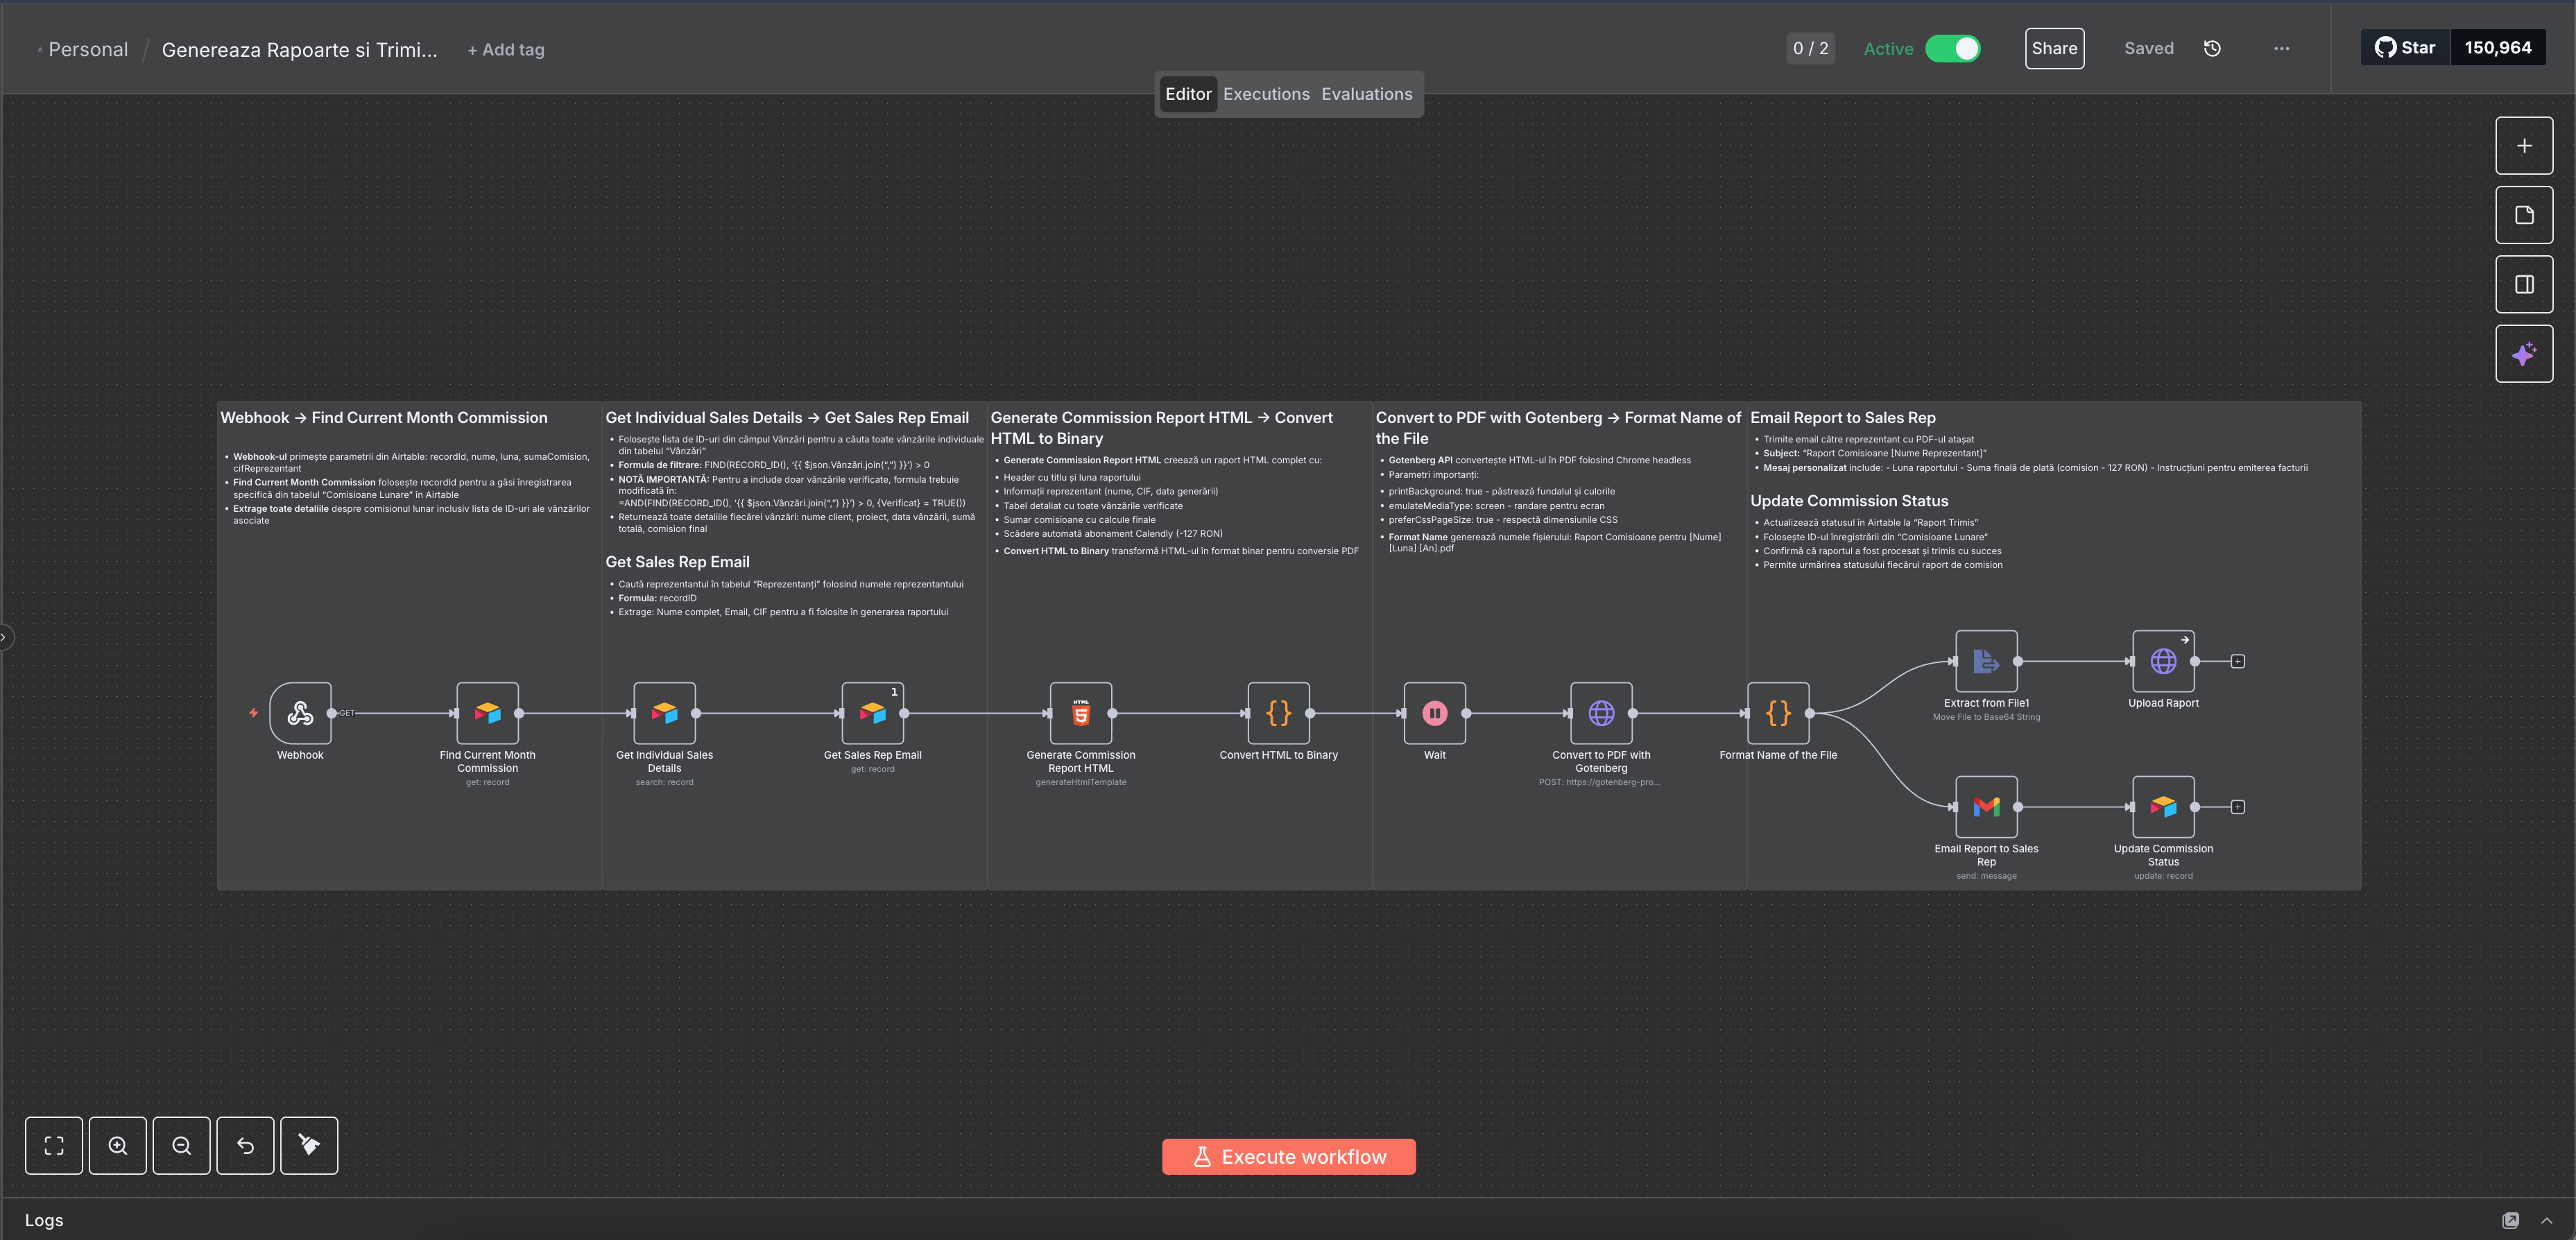Screen dimensions: 2576x1240
Task: Click the tidy up workflow broom icon
Action: point(309,1146)
